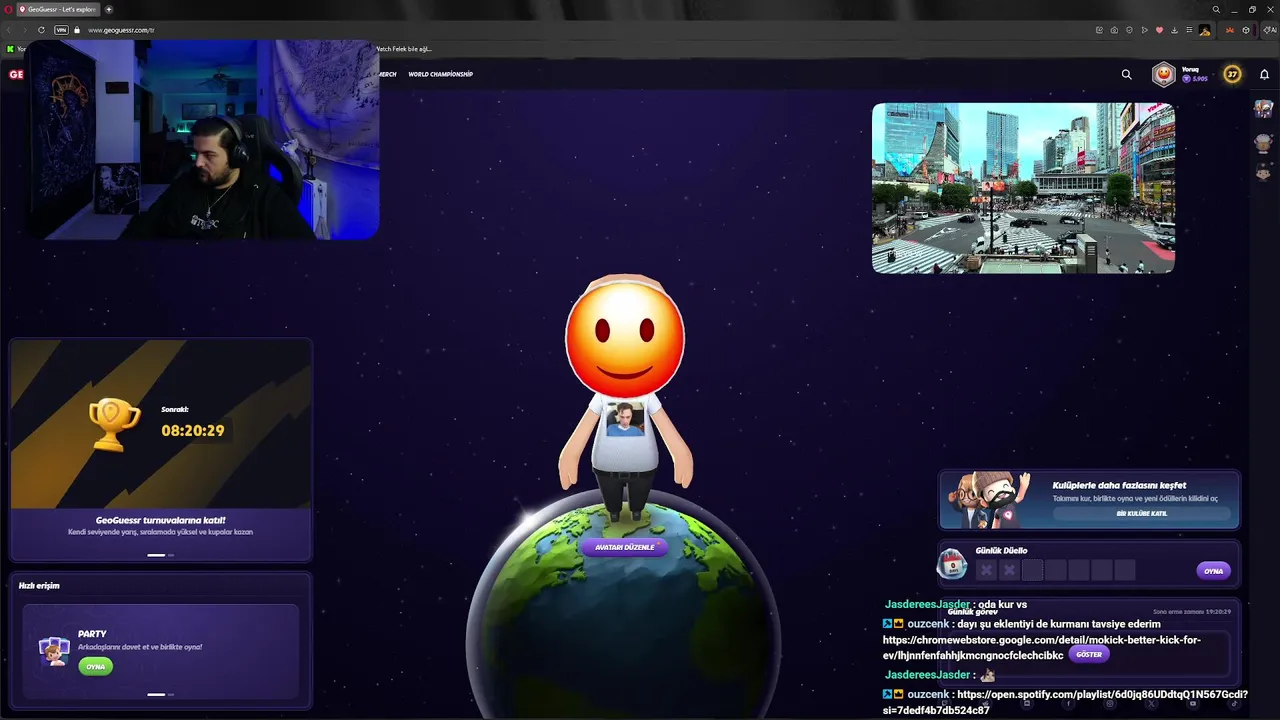Image resolution: width=1280 pixels, height=720 pixels.
Task: Select the GeoGuessr browser tab
Action: point(58,9)
